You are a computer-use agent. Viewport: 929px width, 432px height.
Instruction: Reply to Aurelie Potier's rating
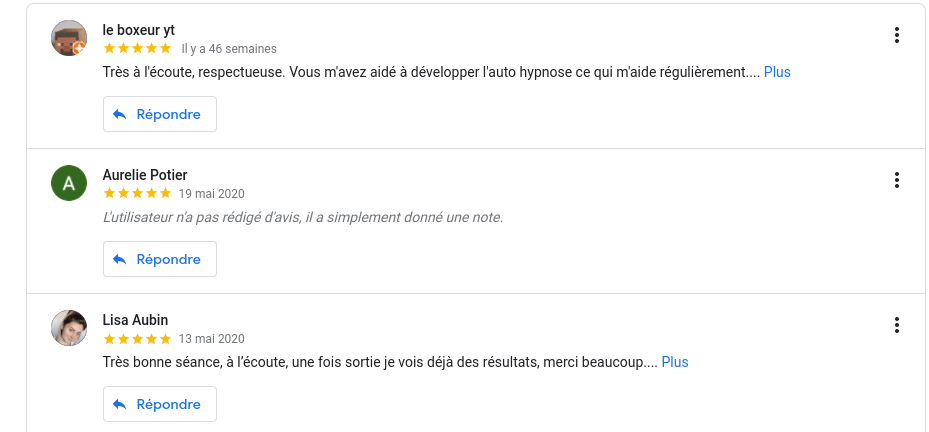(160, 259)
